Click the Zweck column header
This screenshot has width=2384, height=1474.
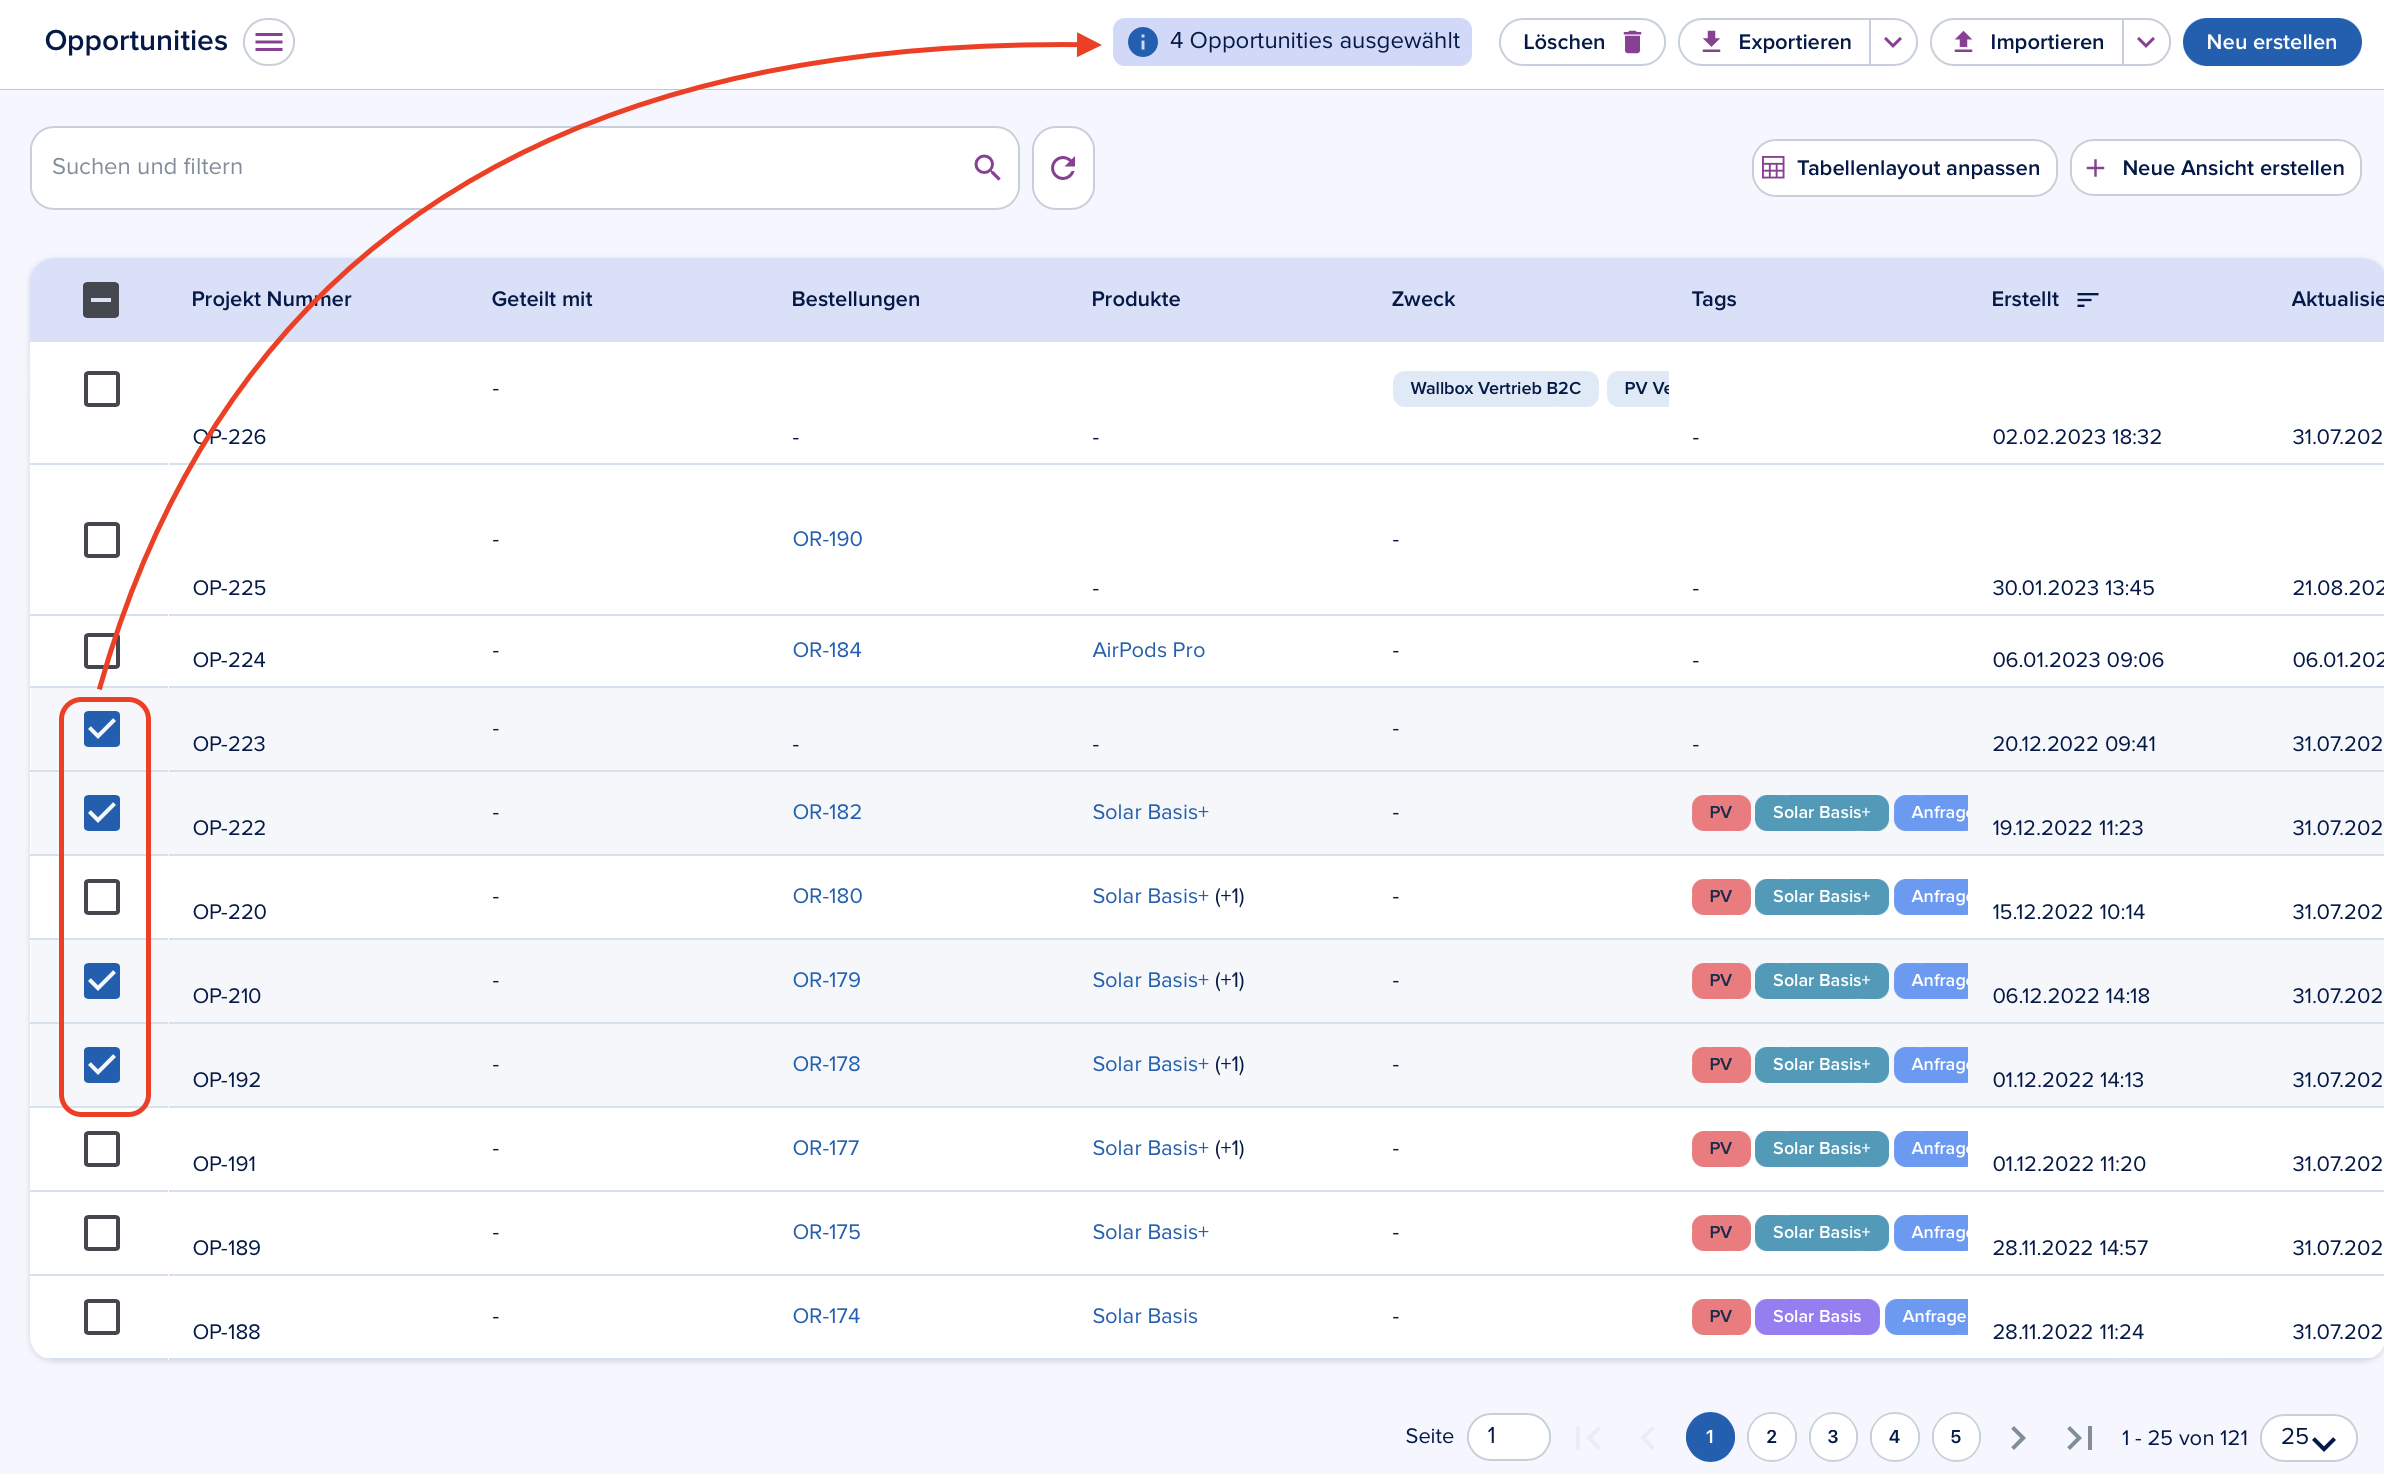coord(1423,299)
